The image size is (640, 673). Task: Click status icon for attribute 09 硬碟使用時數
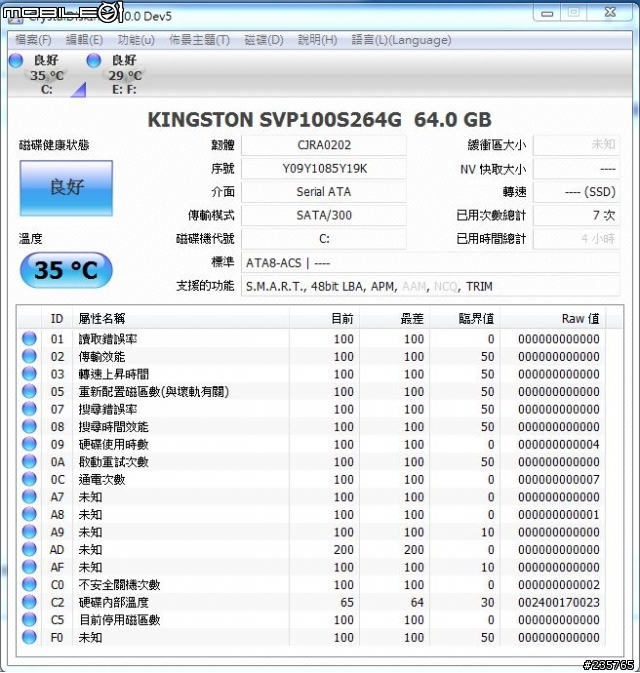(x=29, y=444)
